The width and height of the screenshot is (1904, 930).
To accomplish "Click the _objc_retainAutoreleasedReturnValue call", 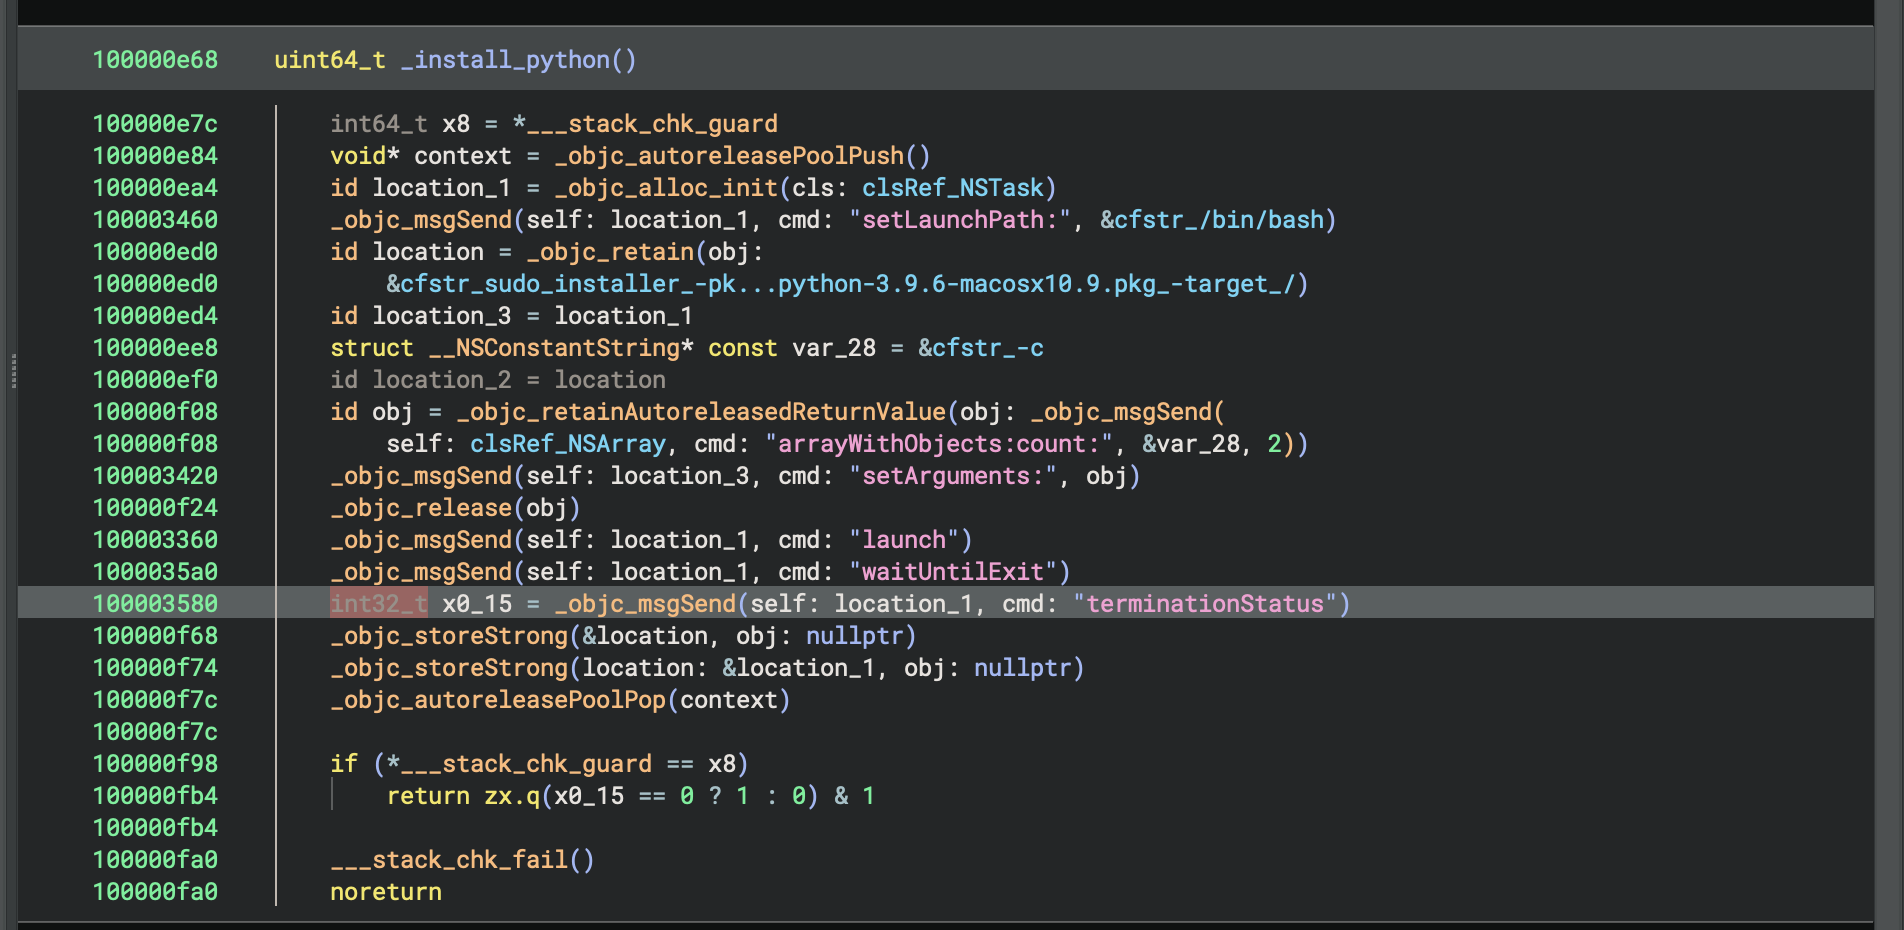I will point(701,412).
